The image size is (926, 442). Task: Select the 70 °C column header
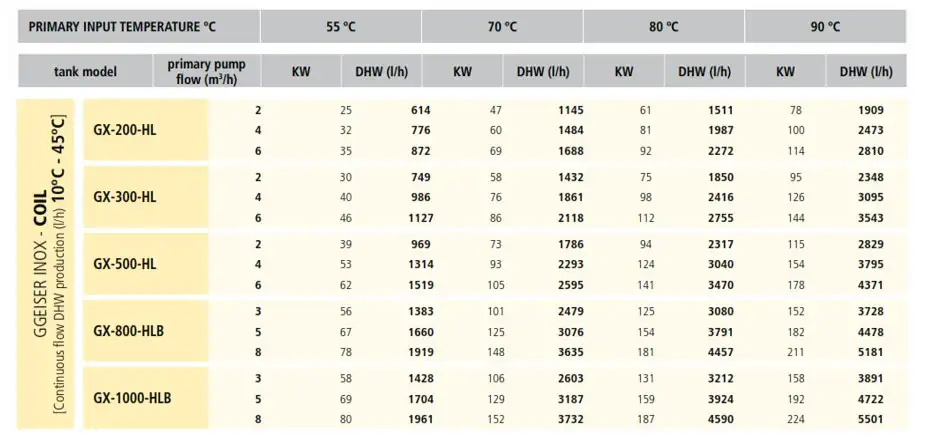coord(503,27)
